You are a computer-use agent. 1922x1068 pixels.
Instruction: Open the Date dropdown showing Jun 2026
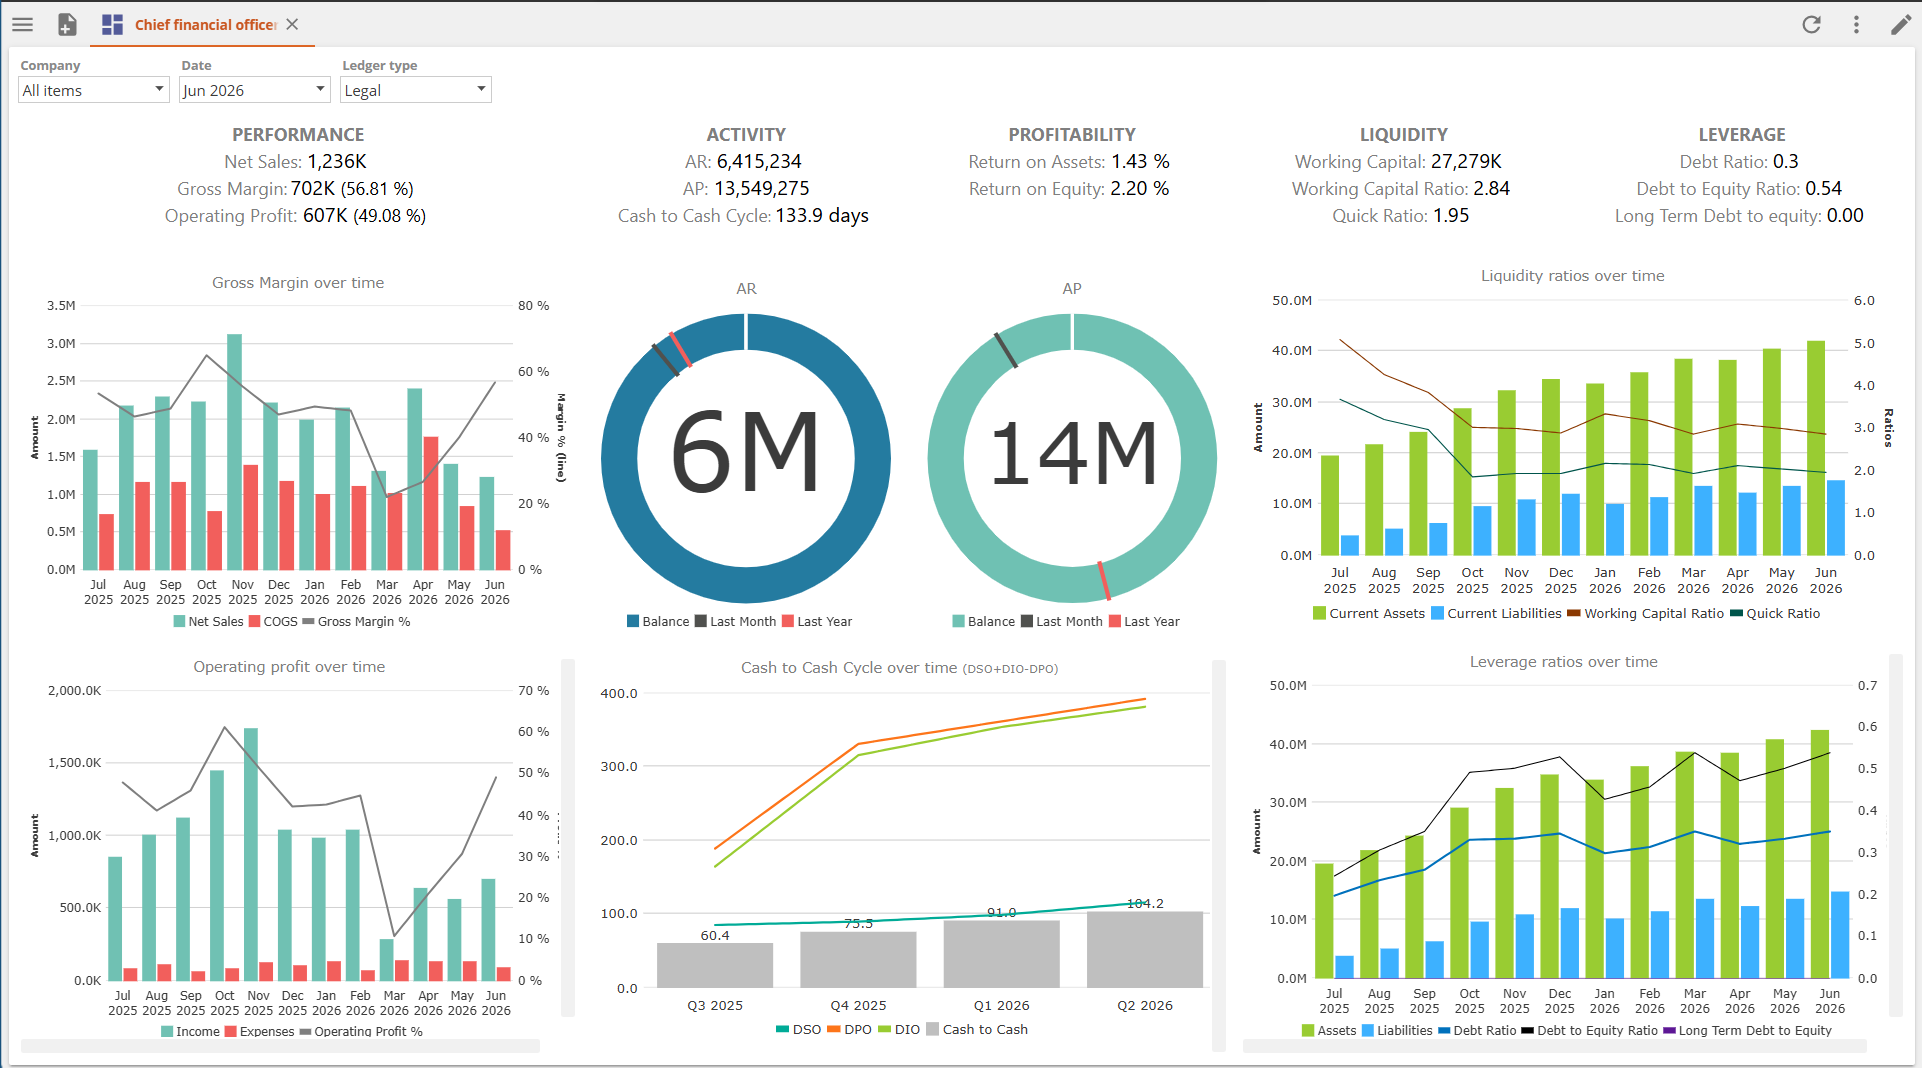(x=254, y=90)
